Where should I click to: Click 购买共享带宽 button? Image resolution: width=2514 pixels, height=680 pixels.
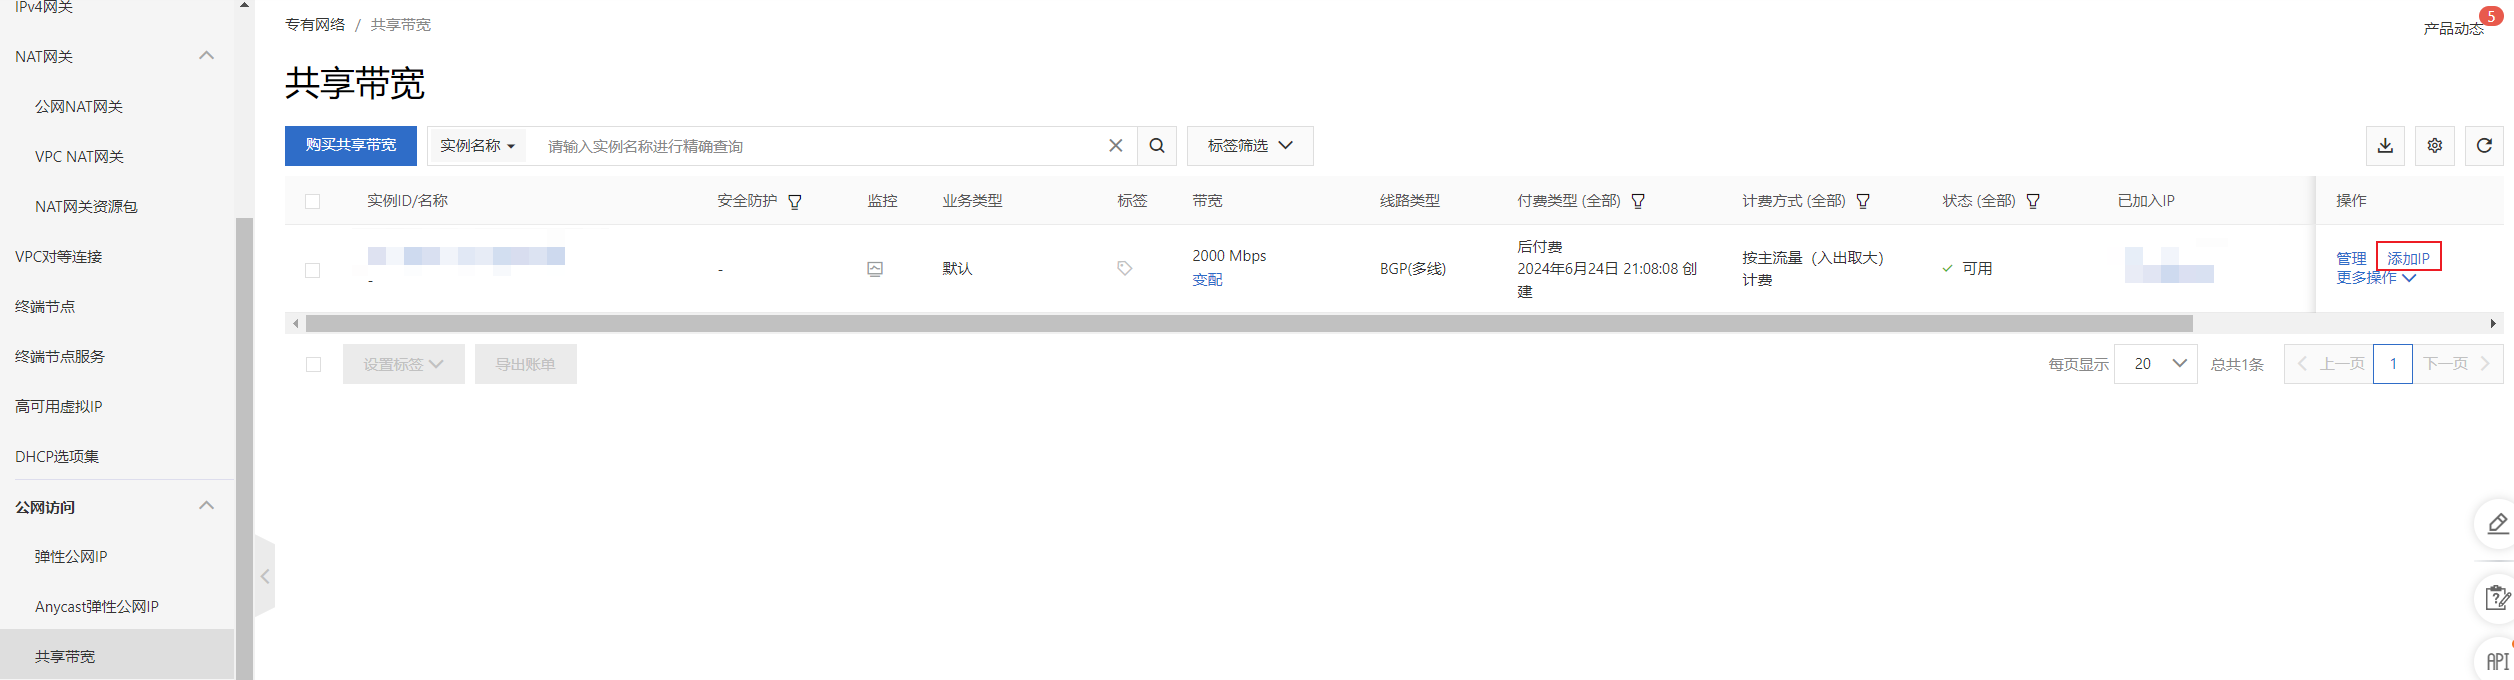[x=351, y=146]
